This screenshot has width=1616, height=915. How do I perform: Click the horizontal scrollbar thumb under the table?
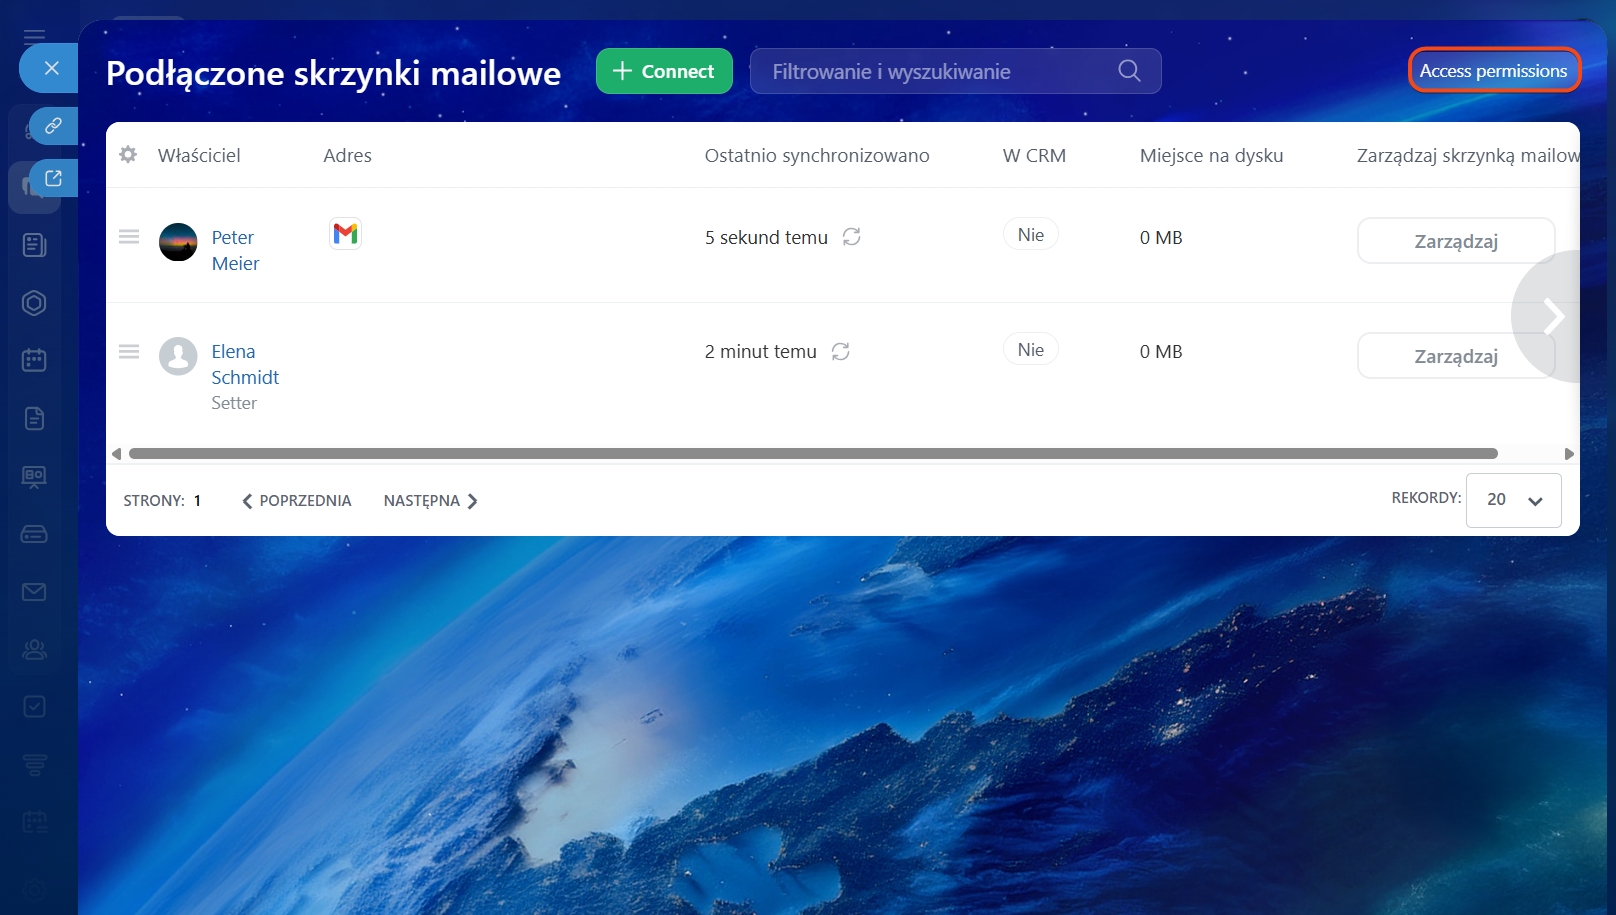(x=813, y=454)
